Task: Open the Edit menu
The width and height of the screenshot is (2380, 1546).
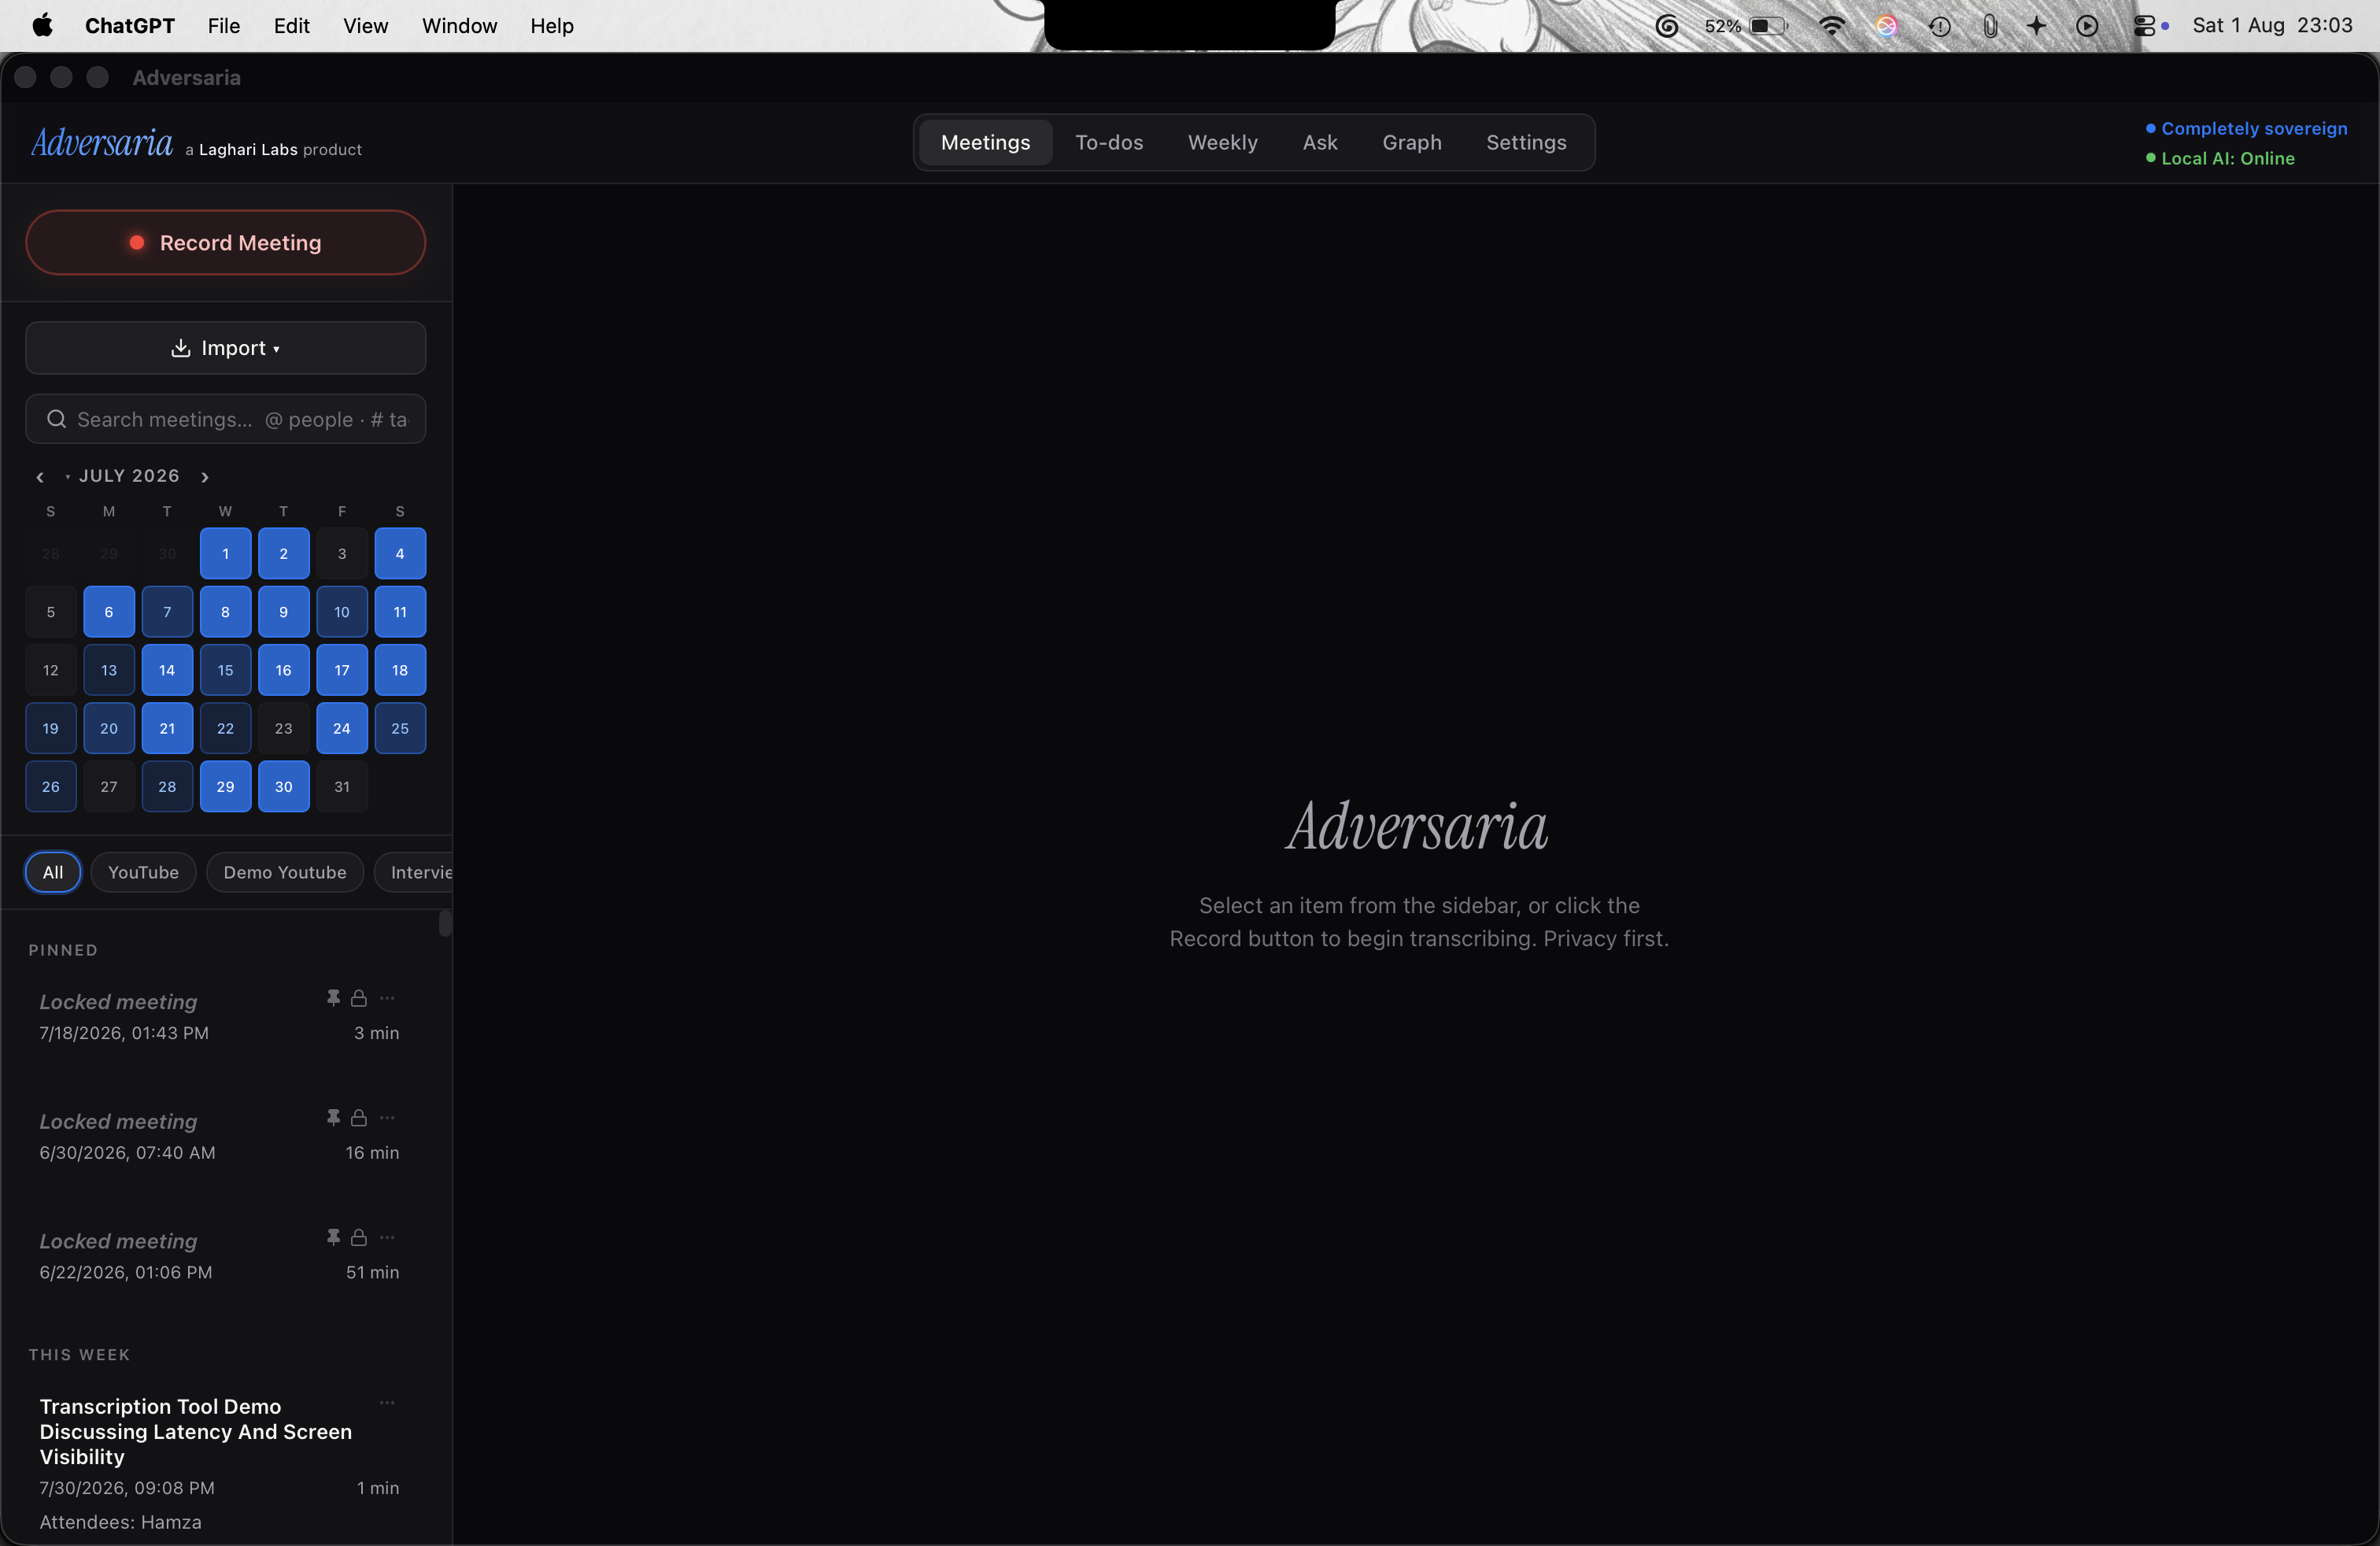Action: click(x=291, y=26)
